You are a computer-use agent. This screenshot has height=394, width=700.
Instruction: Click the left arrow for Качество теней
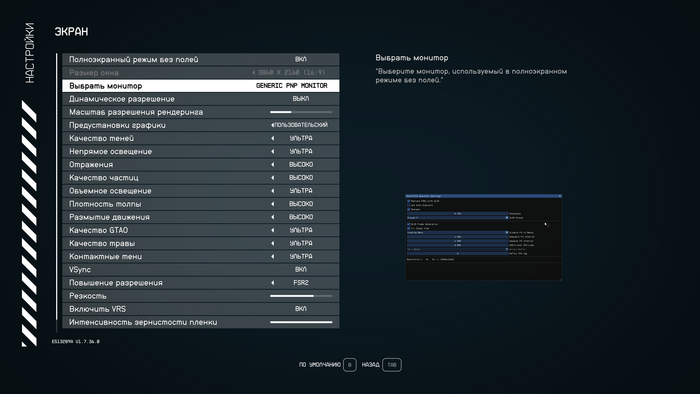[272, 138]
